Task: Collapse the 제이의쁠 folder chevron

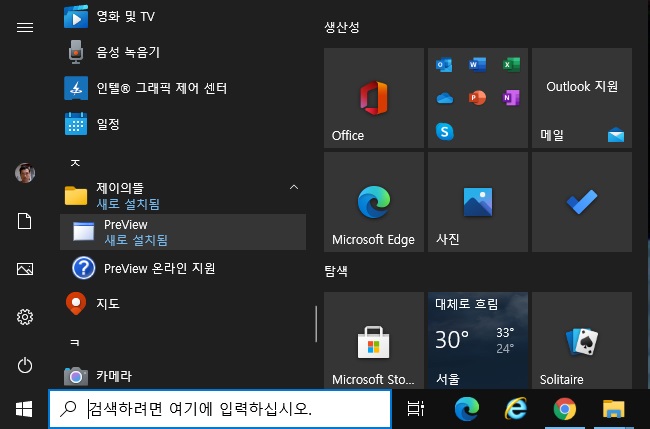Action: (293, 187)
